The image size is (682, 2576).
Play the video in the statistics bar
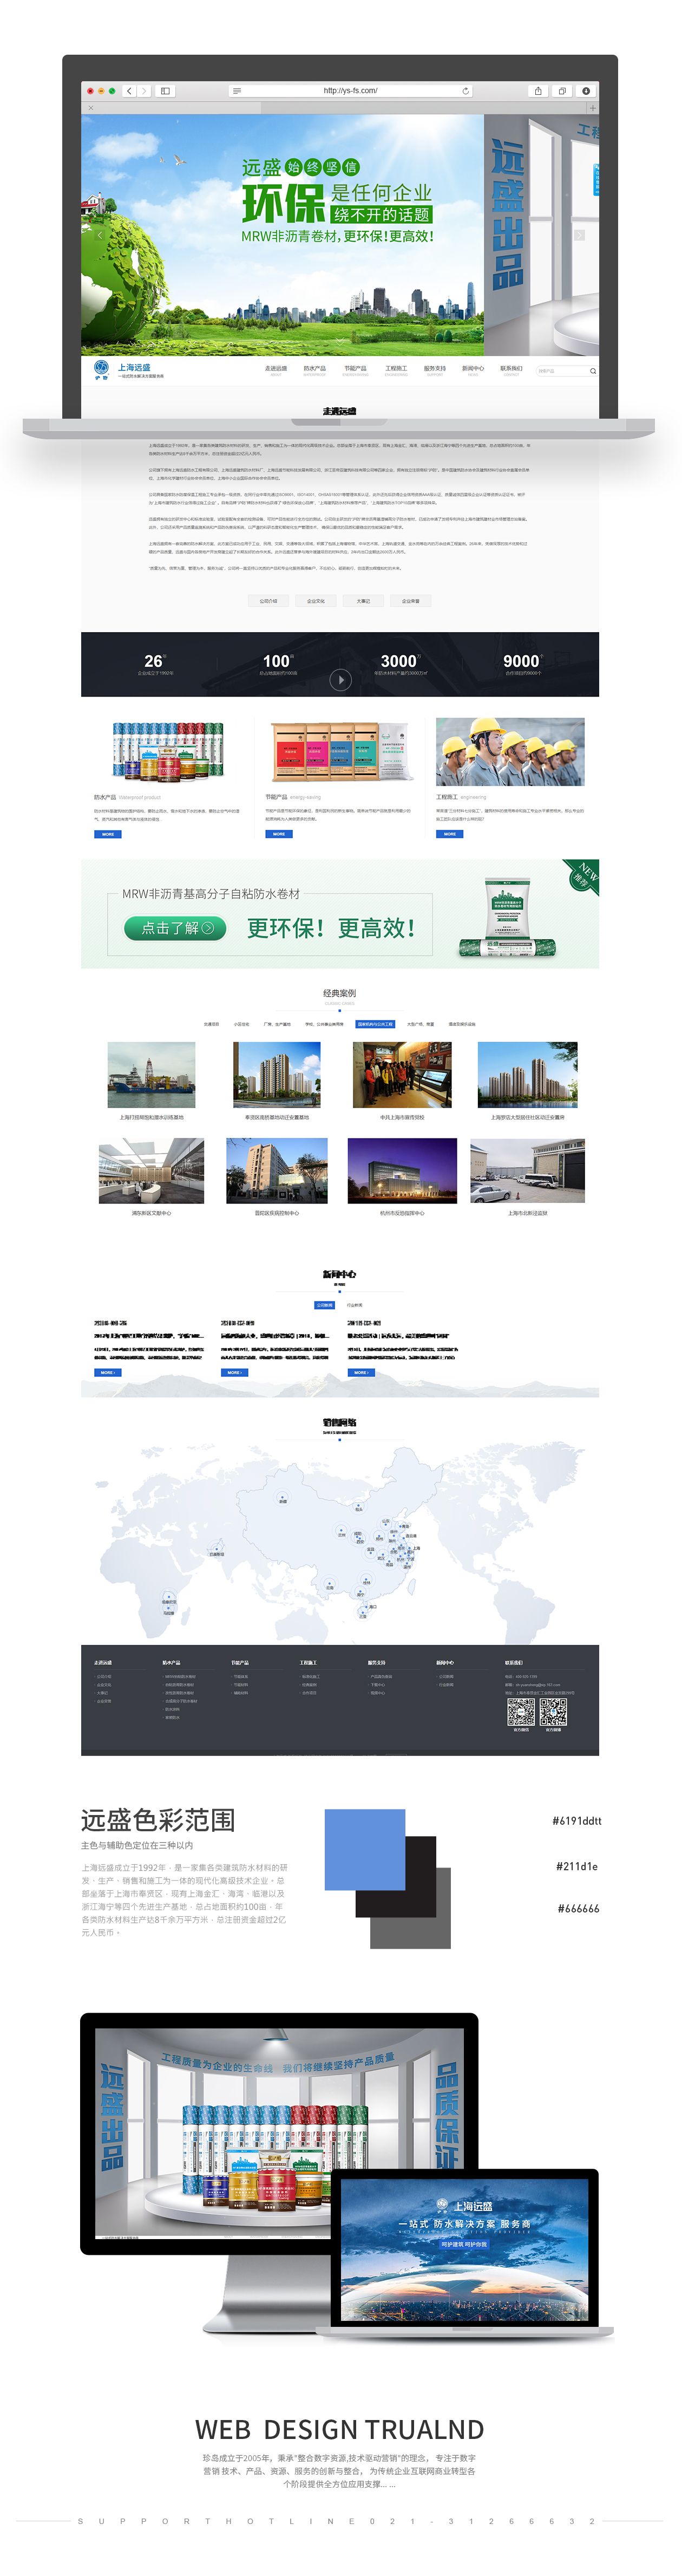[340, 680]
